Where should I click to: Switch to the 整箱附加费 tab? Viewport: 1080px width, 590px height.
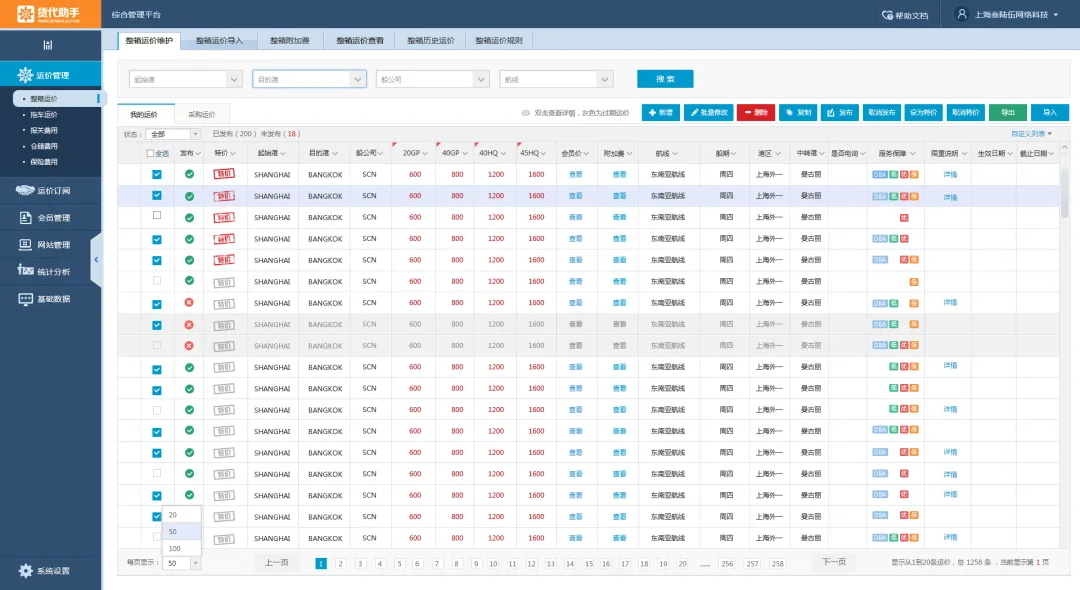coord(289,41)
